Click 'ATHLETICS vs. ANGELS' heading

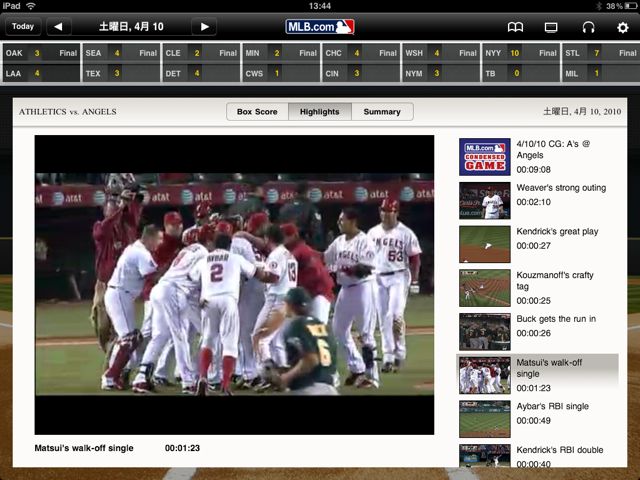(x=68, y=111)
